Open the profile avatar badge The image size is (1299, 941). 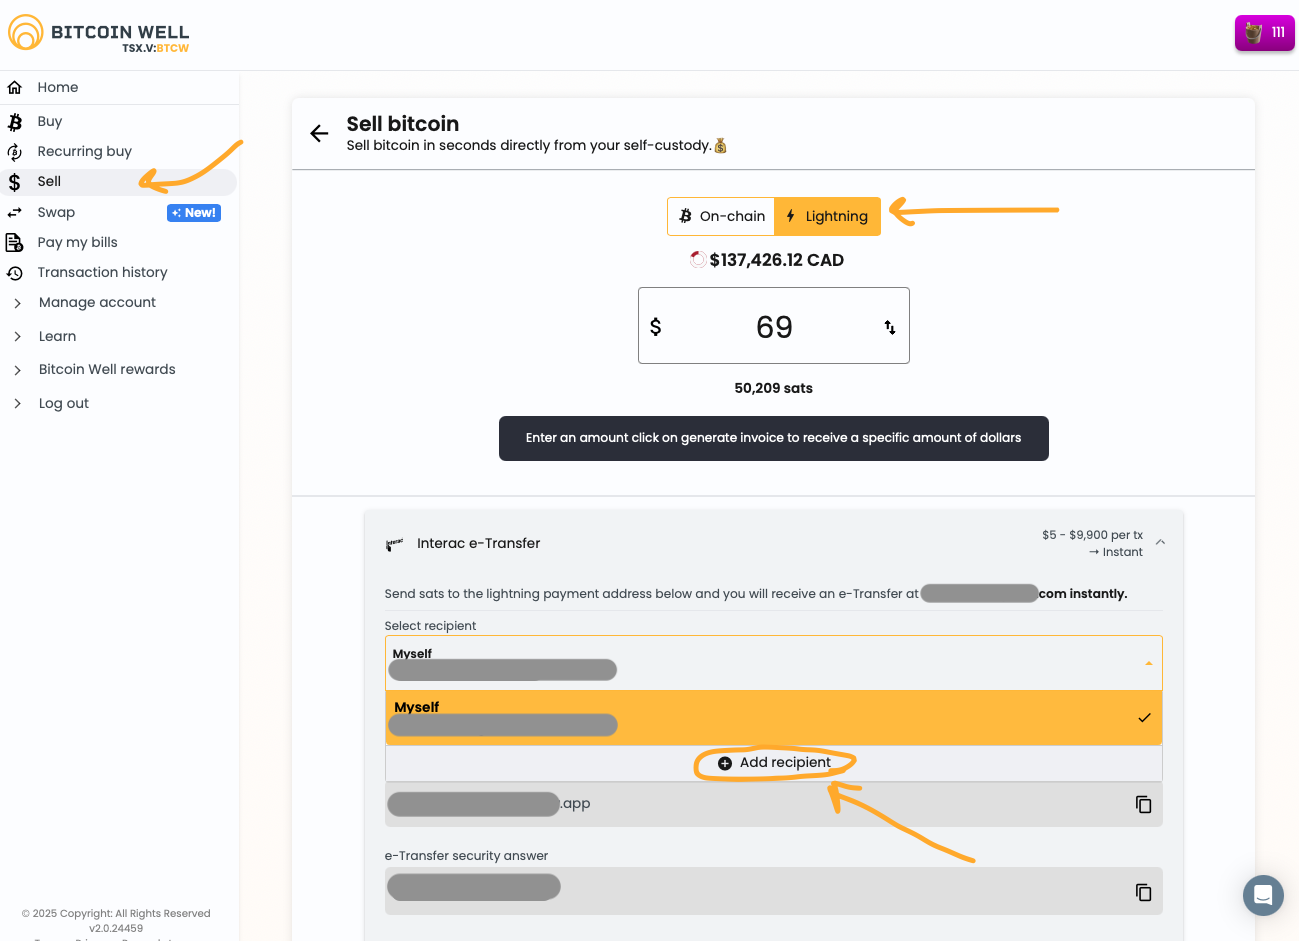point(1264,33)
